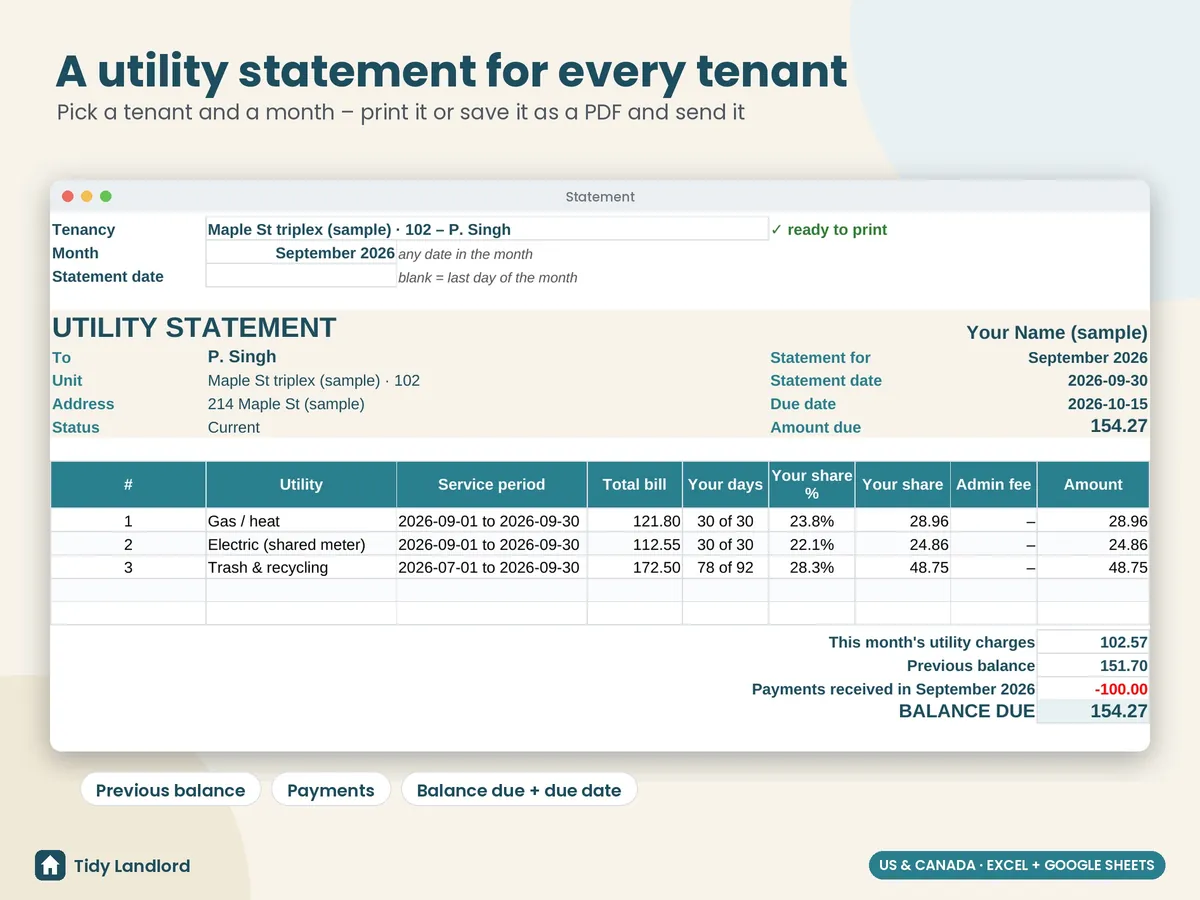Image resolution: width=1200 pixels, height=900 pixels.
Task: Click the 'US & CANADA · EXCEL + GOOGLE SHEETS' badge
Action: coord(1017,865)
